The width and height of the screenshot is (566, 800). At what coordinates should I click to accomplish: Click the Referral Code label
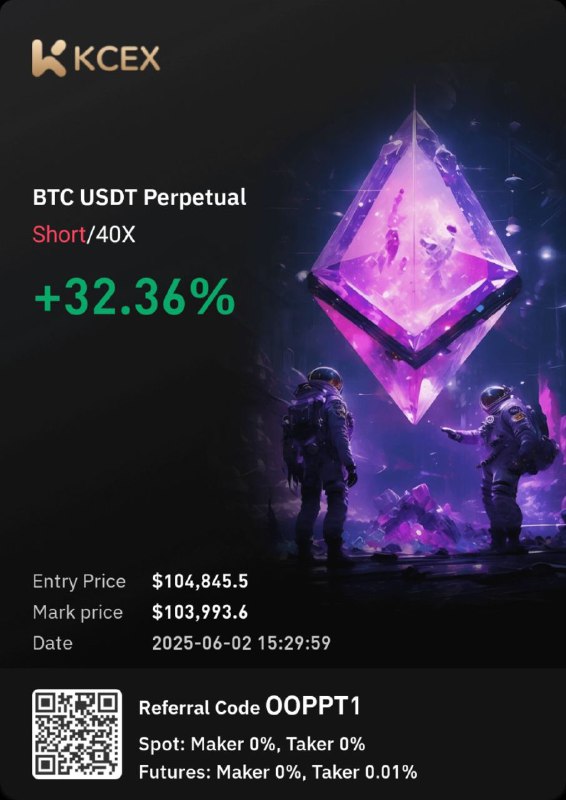[x=200, y=708]
